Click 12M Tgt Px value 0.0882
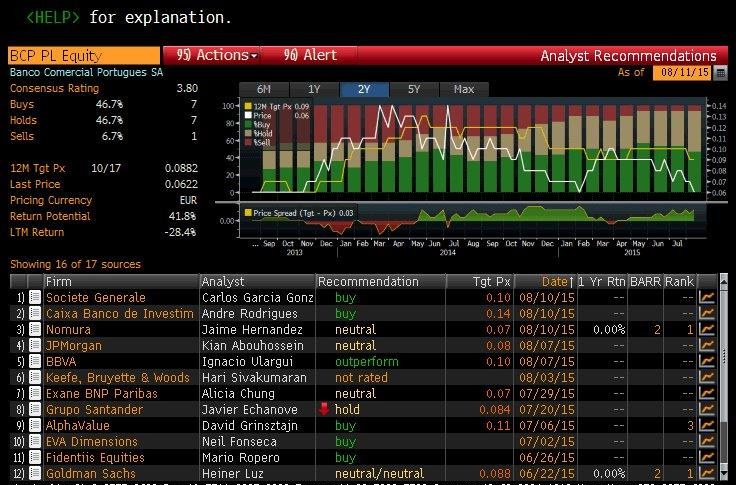Image resolution: width=736 pixels, height=485 pixels. pyautogui.click(x=181, y=168)
